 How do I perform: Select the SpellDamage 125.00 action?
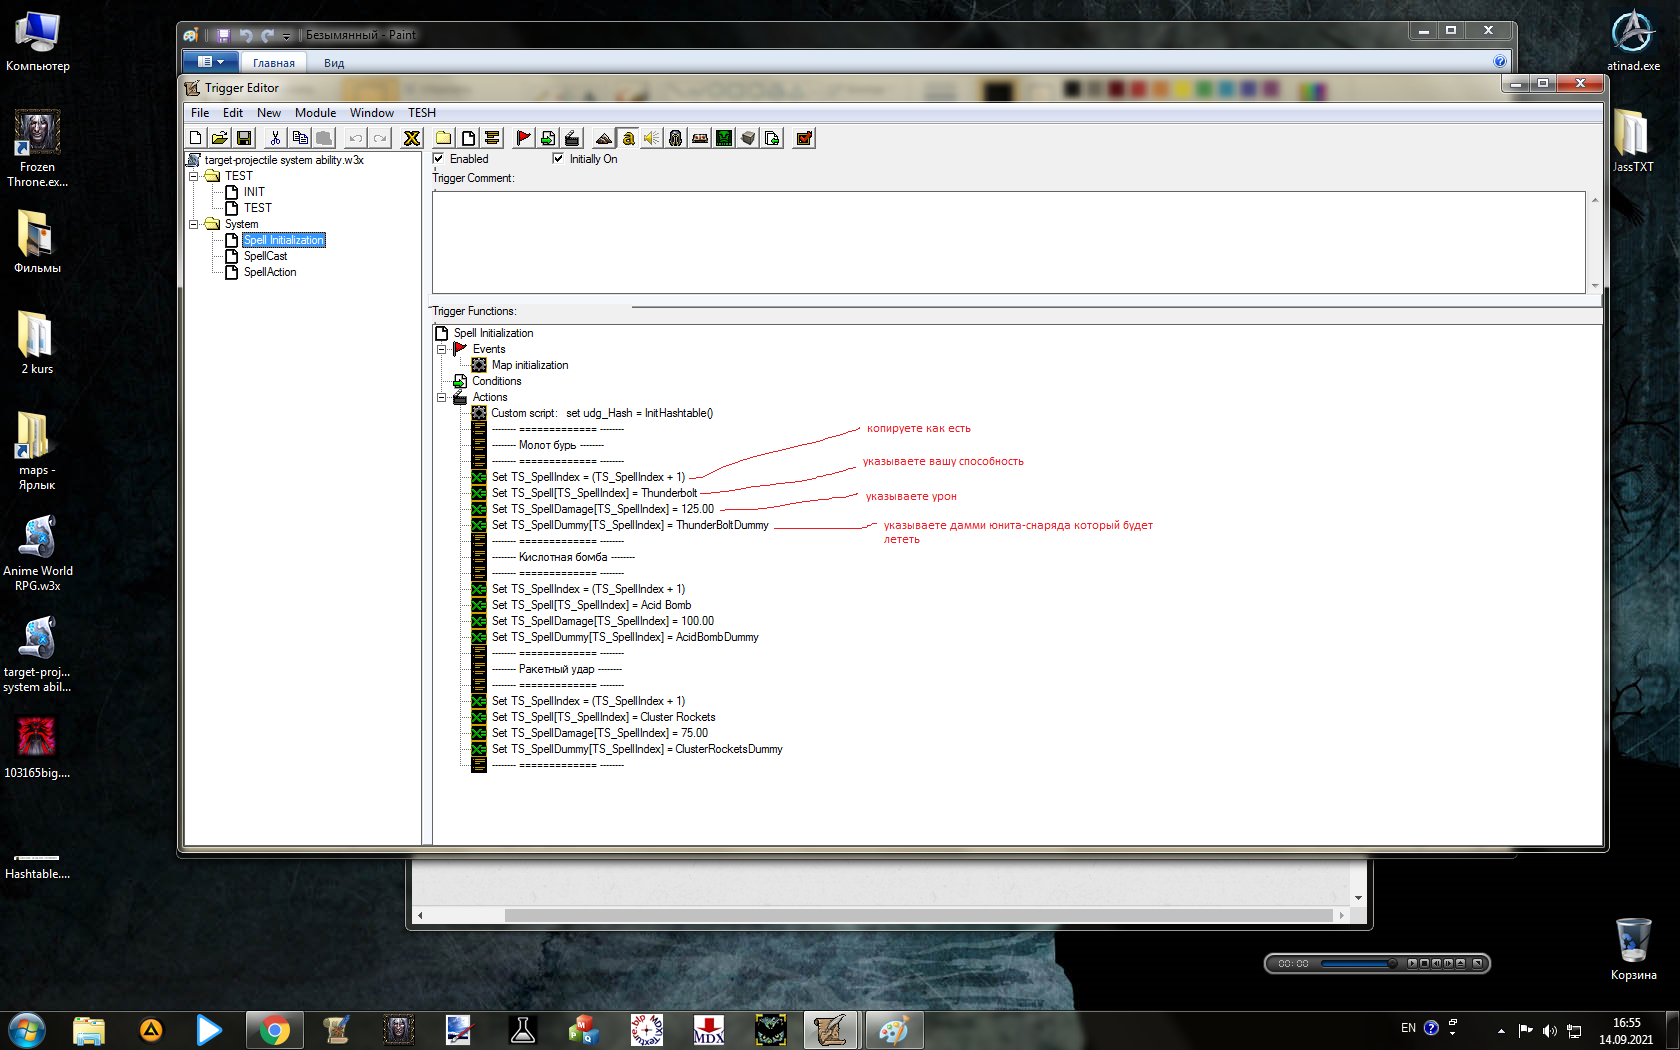click(x=603, y=509)
